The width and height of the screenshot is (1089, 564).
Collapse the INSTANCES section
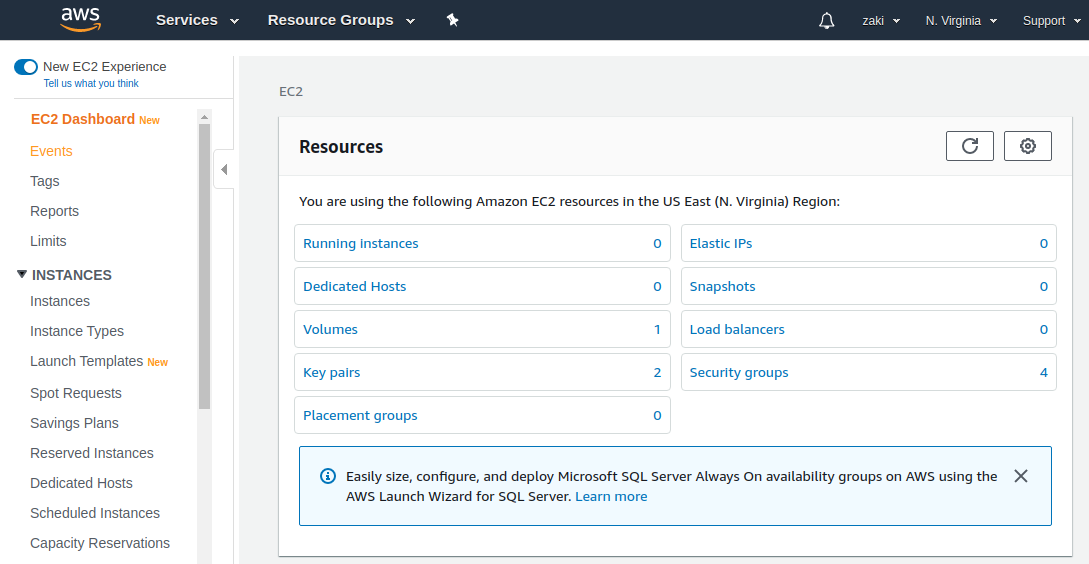(22, 274)
